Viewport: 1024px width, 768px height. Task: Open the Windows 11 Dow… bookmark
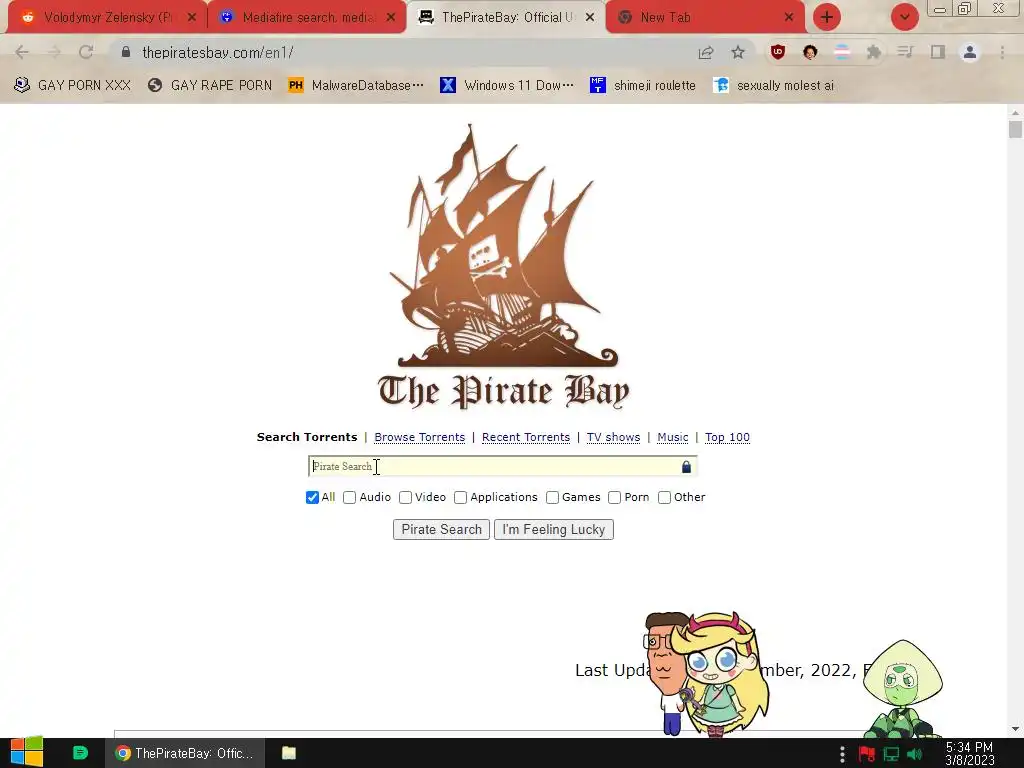pos(507,86)
